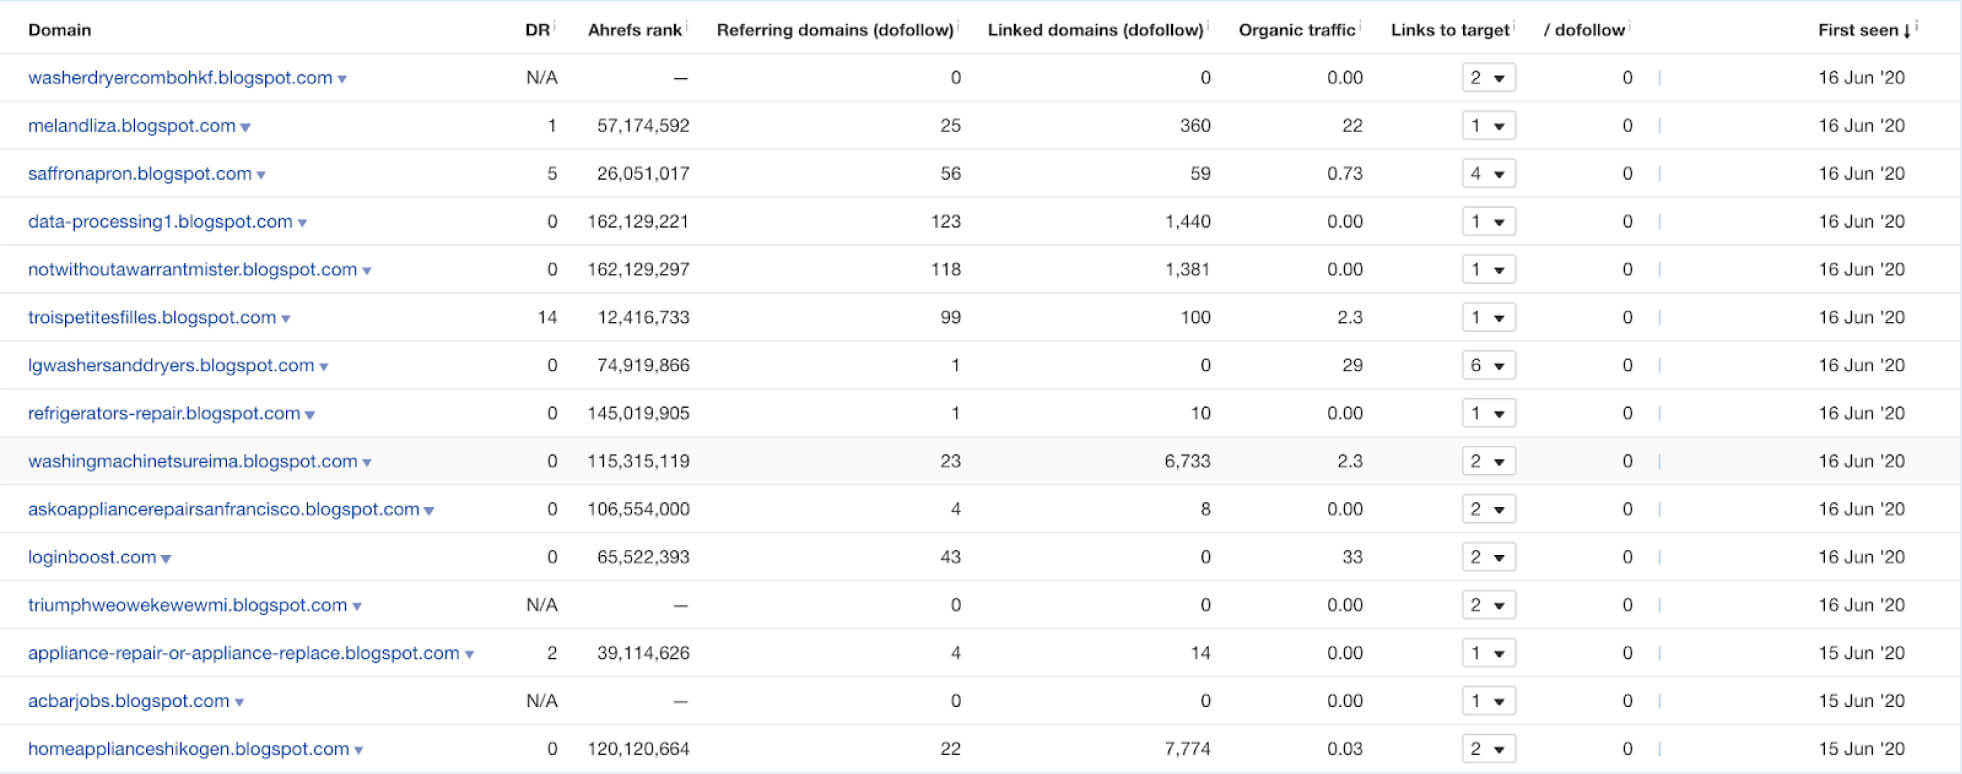Open info tooltip for Linked domains (dofollow)

tap(1208, 25)
